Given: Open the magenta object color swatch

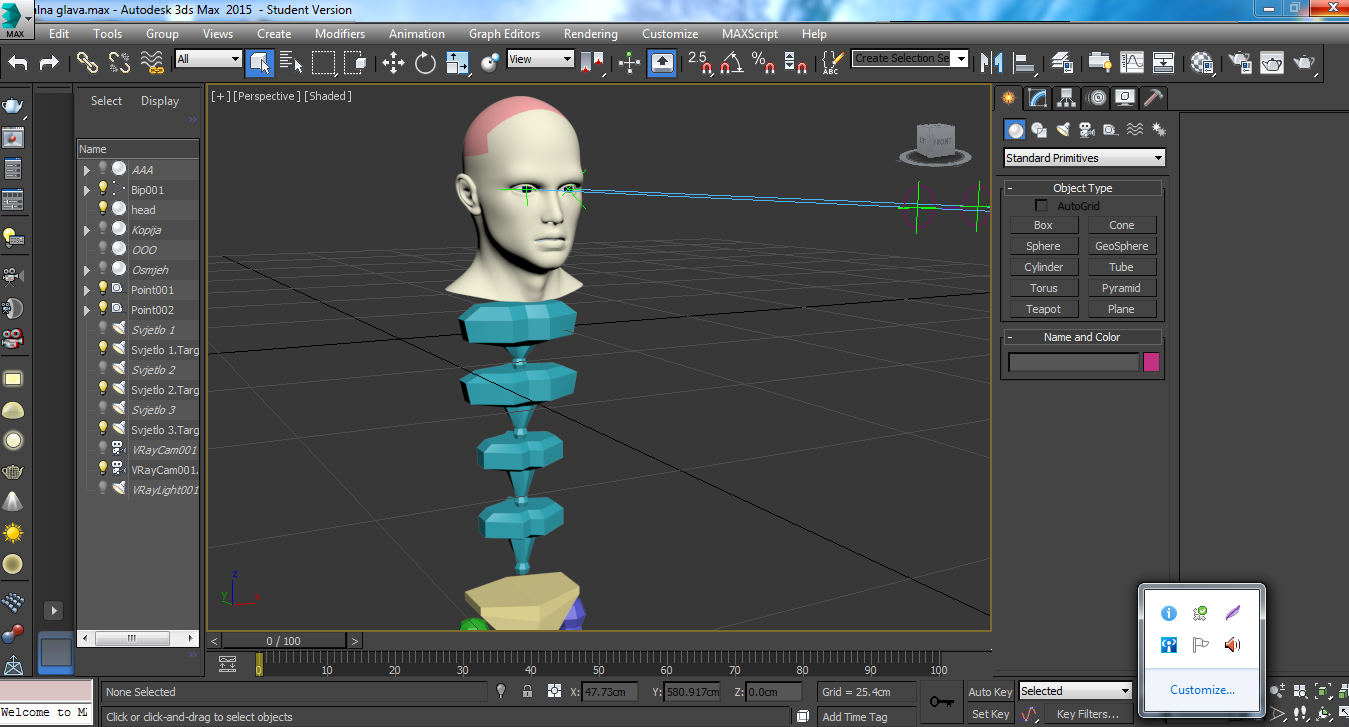Looking at the screenshot, I should [x=1151, y=362].
